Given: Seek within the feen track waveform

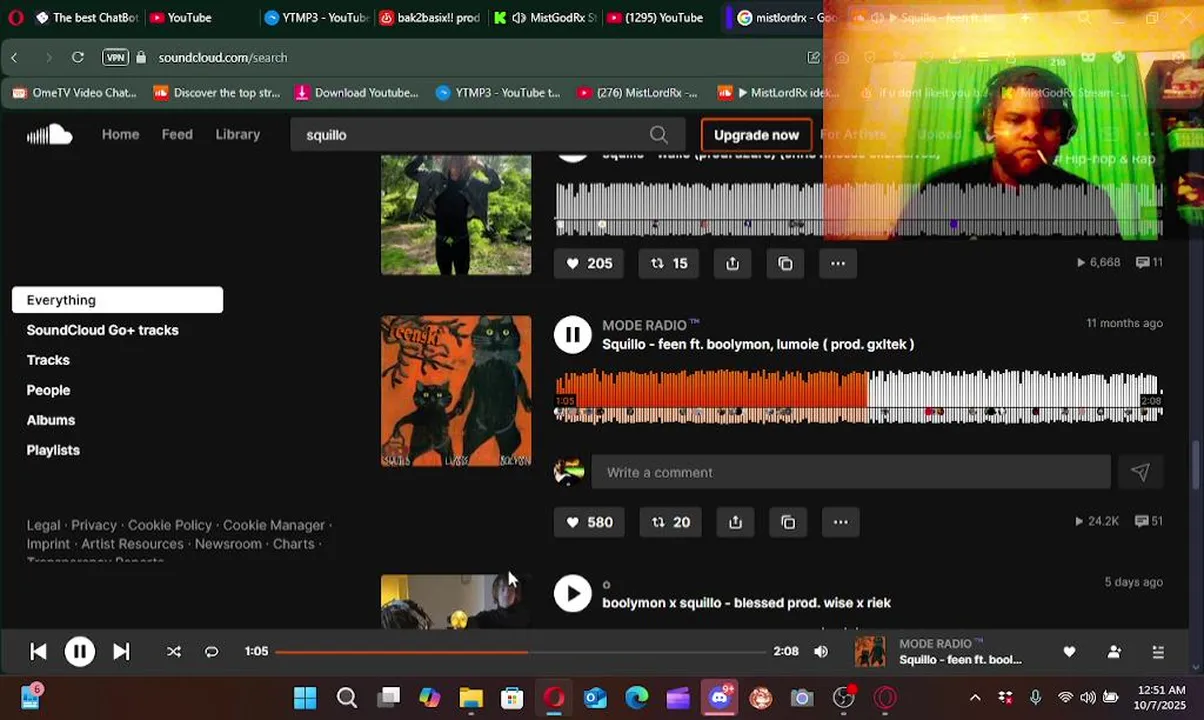Looking at the screenshot, I should tap(858, 395).
